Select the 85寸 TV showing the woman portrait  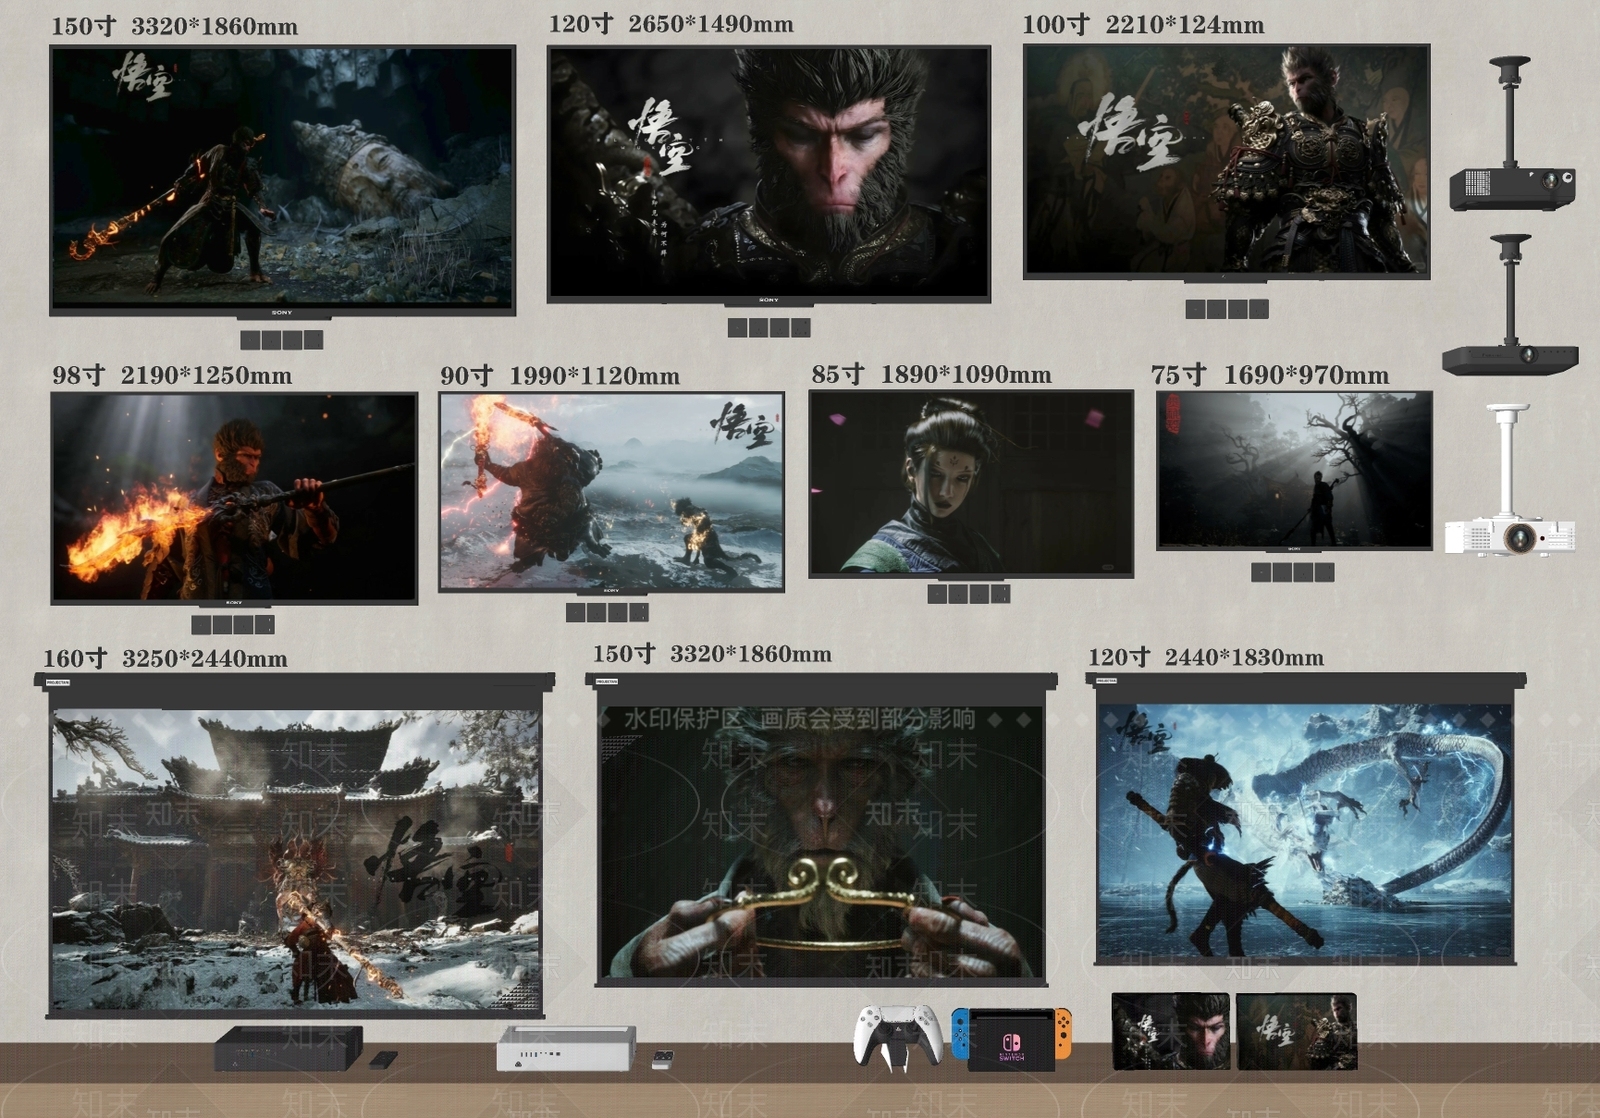[971, 484]
